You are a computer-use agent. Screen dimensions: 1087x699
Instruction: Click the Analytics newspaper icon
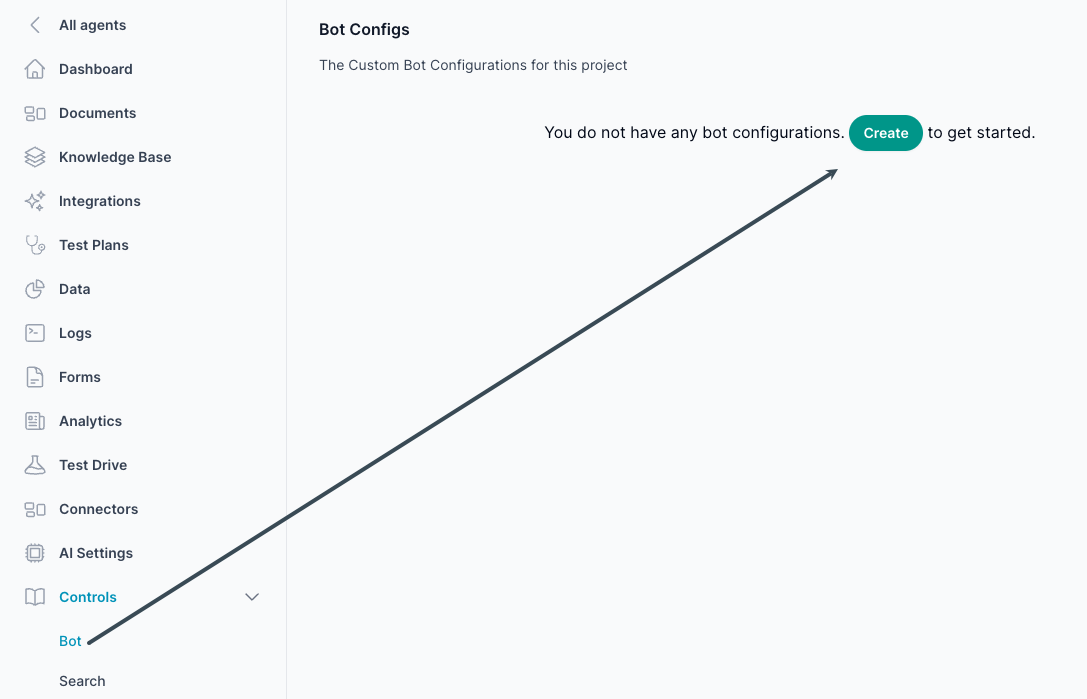[35, 421]
